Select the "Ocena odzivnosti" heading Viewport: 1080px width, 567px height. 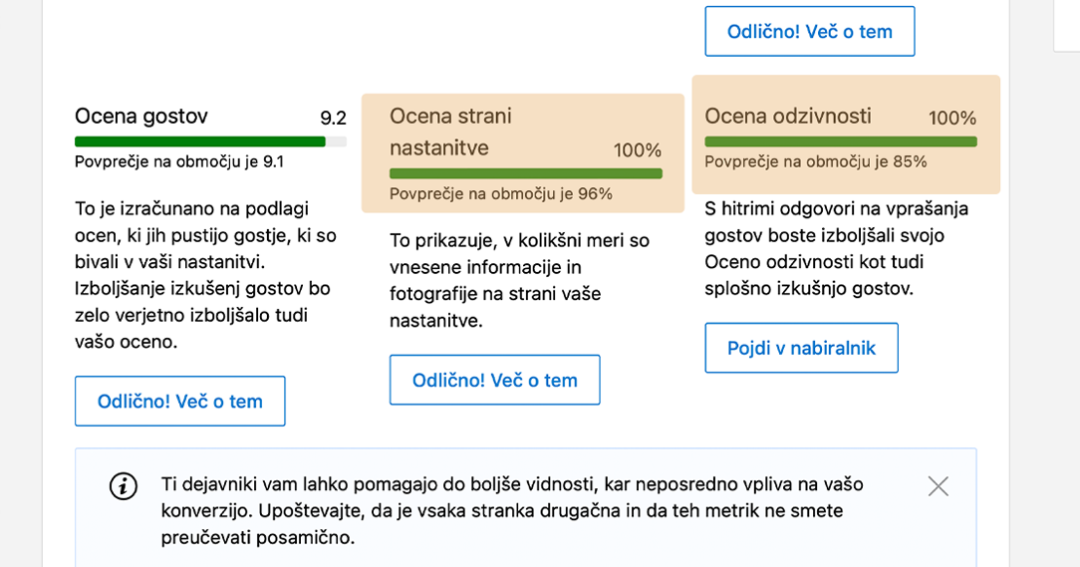coord(787,116)
